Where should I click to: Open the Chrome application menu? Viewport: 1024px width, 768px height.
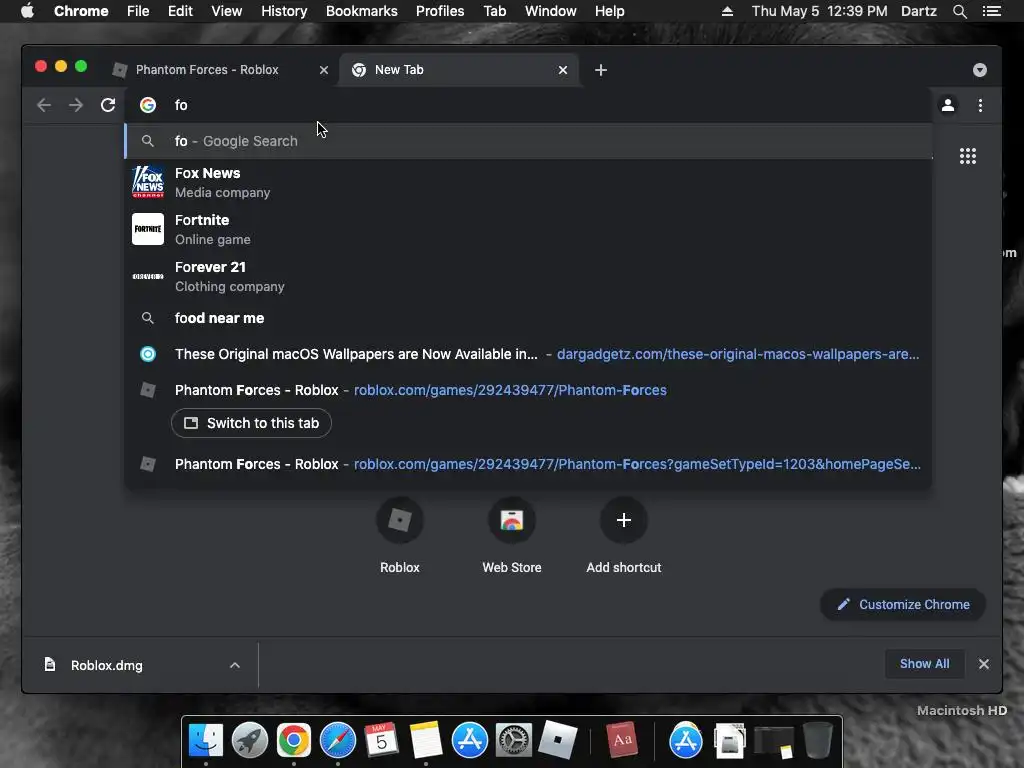(x=81, y=11)
